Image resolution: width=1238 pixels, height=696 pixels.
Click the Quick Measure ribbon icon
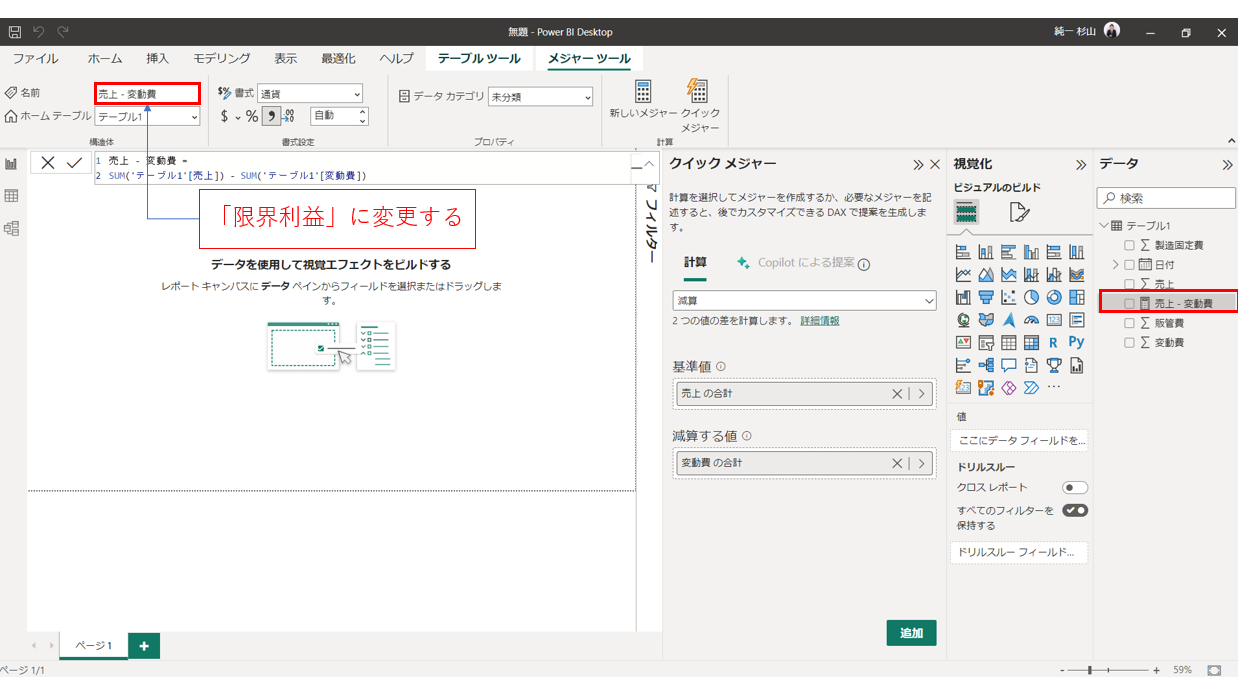click(x=698, y=91)
